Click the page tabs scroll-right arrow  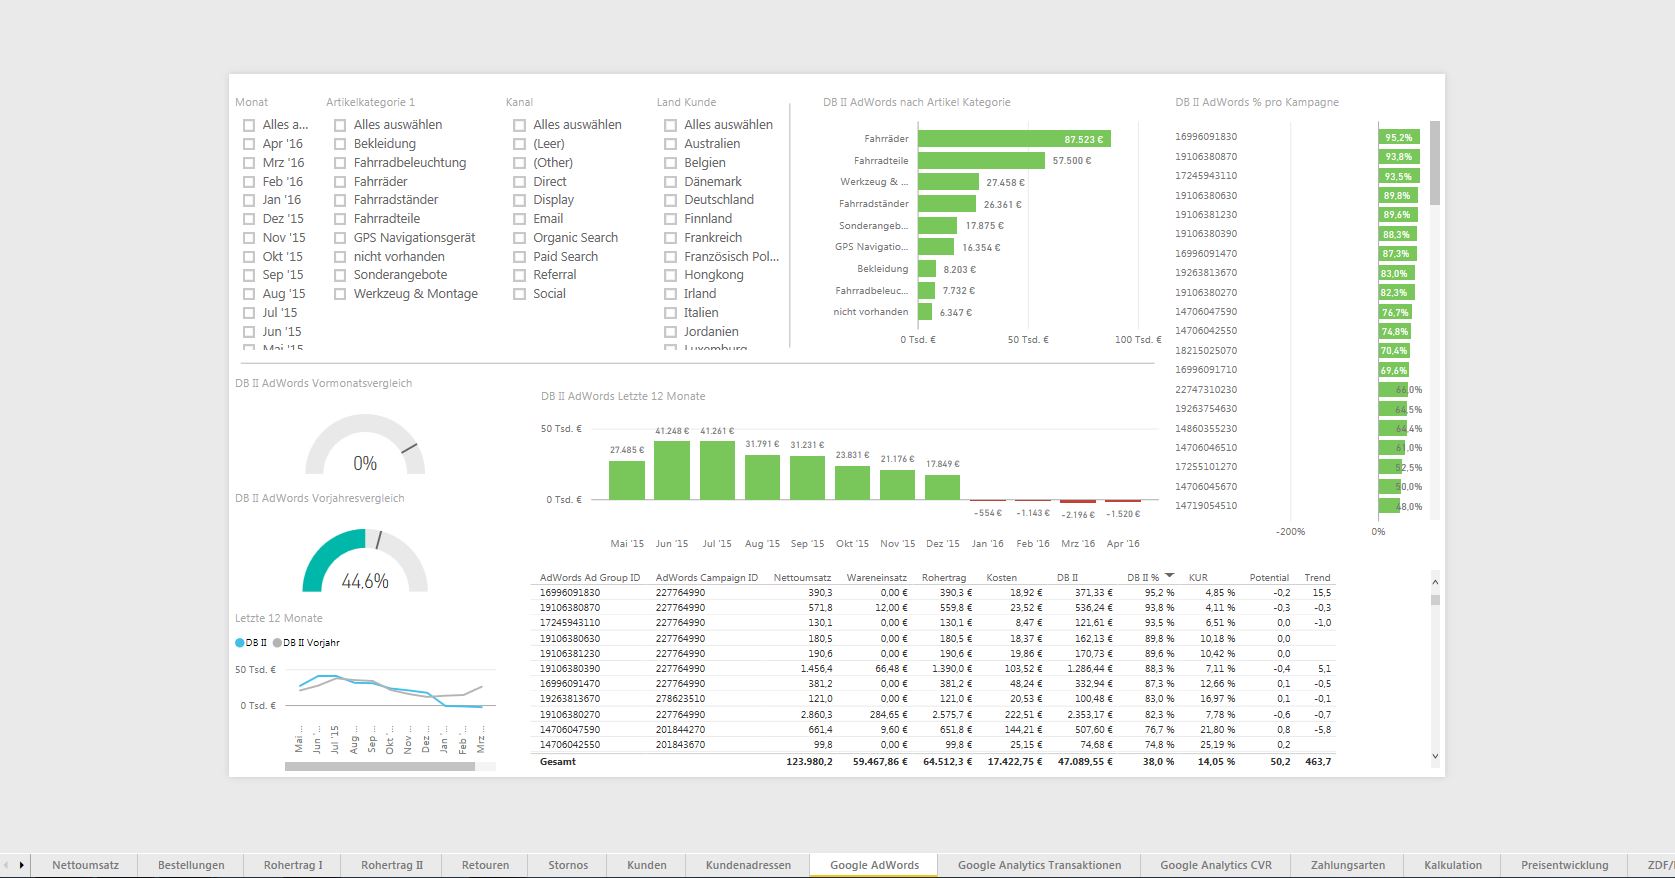click(22, 865)
